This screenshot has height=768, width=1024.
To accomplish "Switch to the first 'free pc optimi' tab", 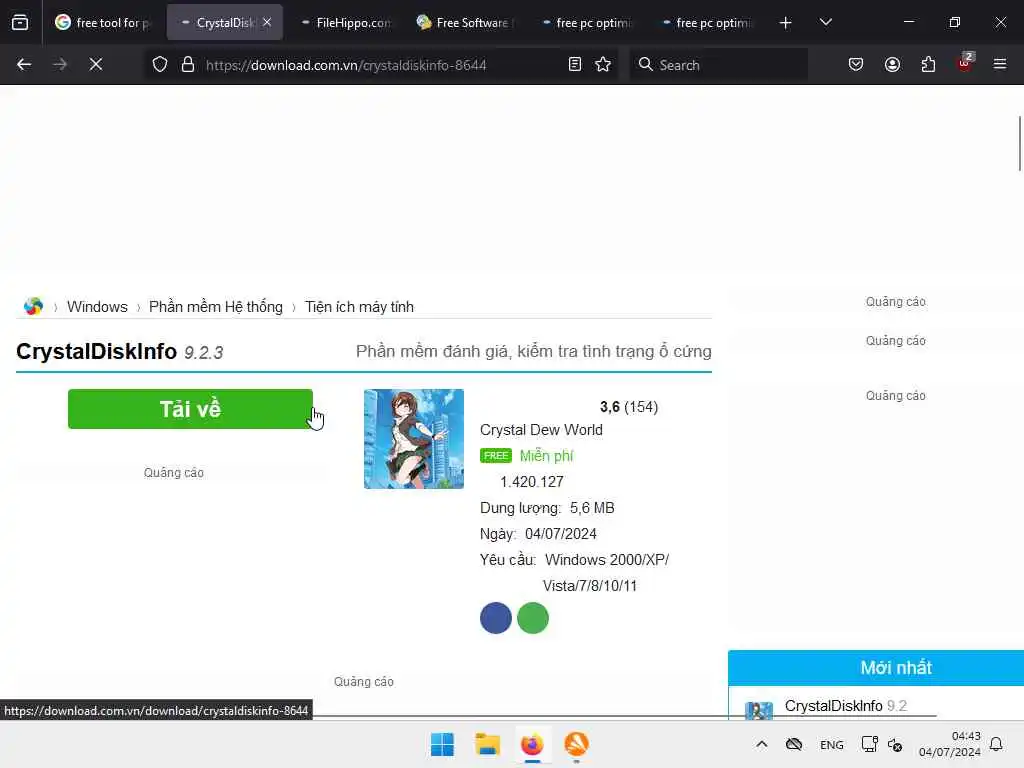I will tap(585, 23).
